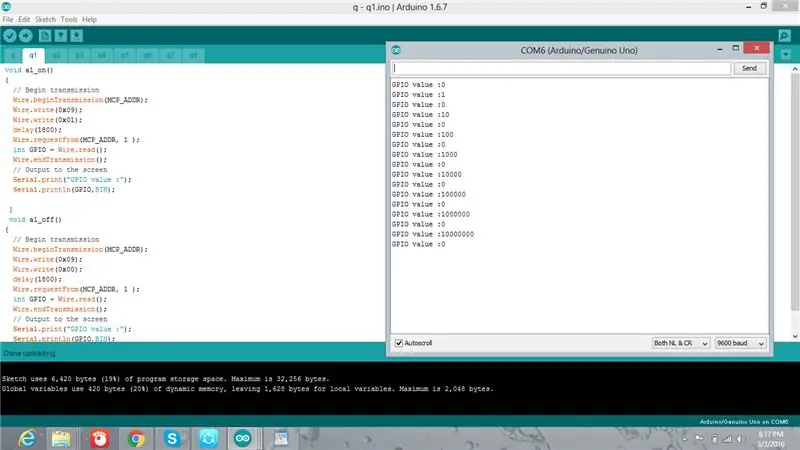Switch to Arduino IDE taskbar icon
The image size is (800, 450).
coord(243,438)
